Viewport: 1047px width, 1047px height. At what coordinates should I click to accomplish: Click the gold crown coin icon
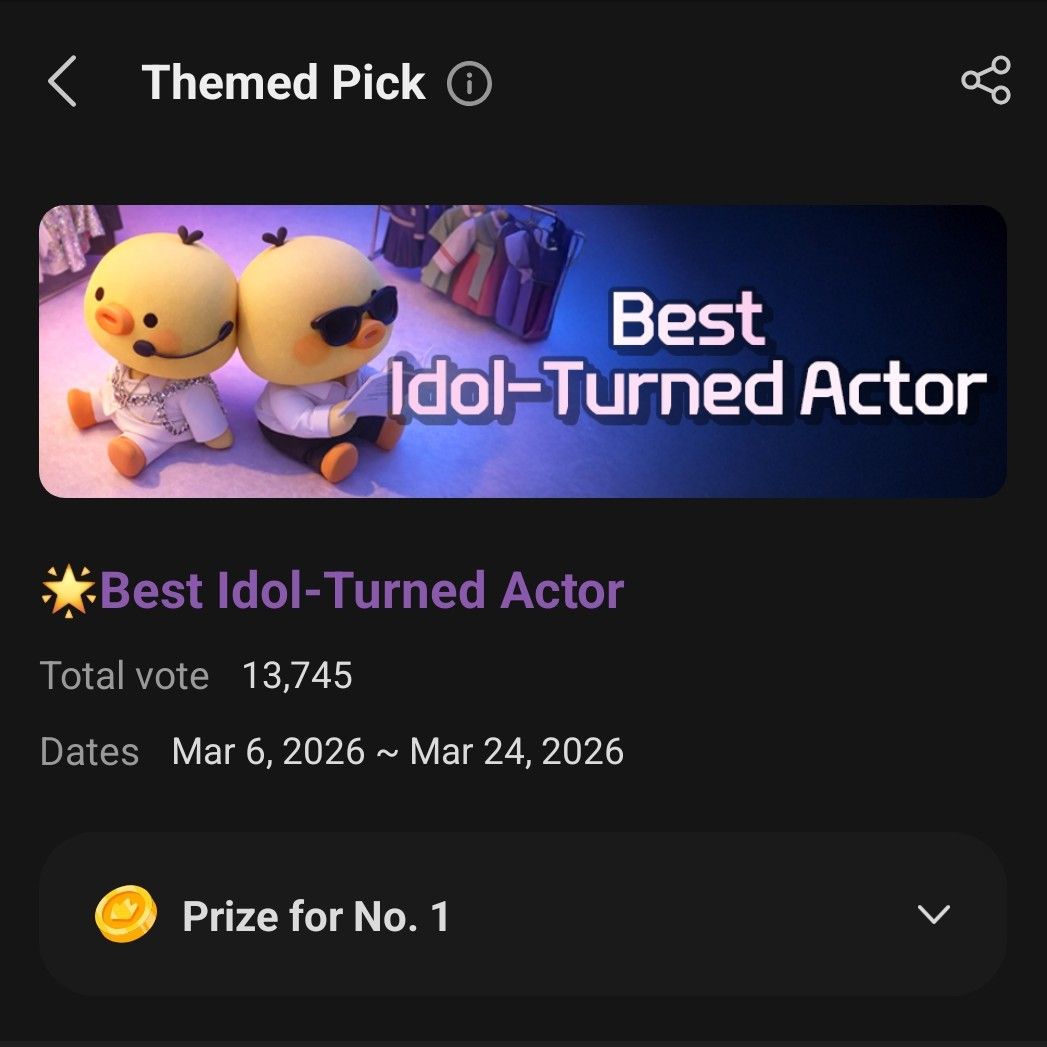tap(126, 915)
